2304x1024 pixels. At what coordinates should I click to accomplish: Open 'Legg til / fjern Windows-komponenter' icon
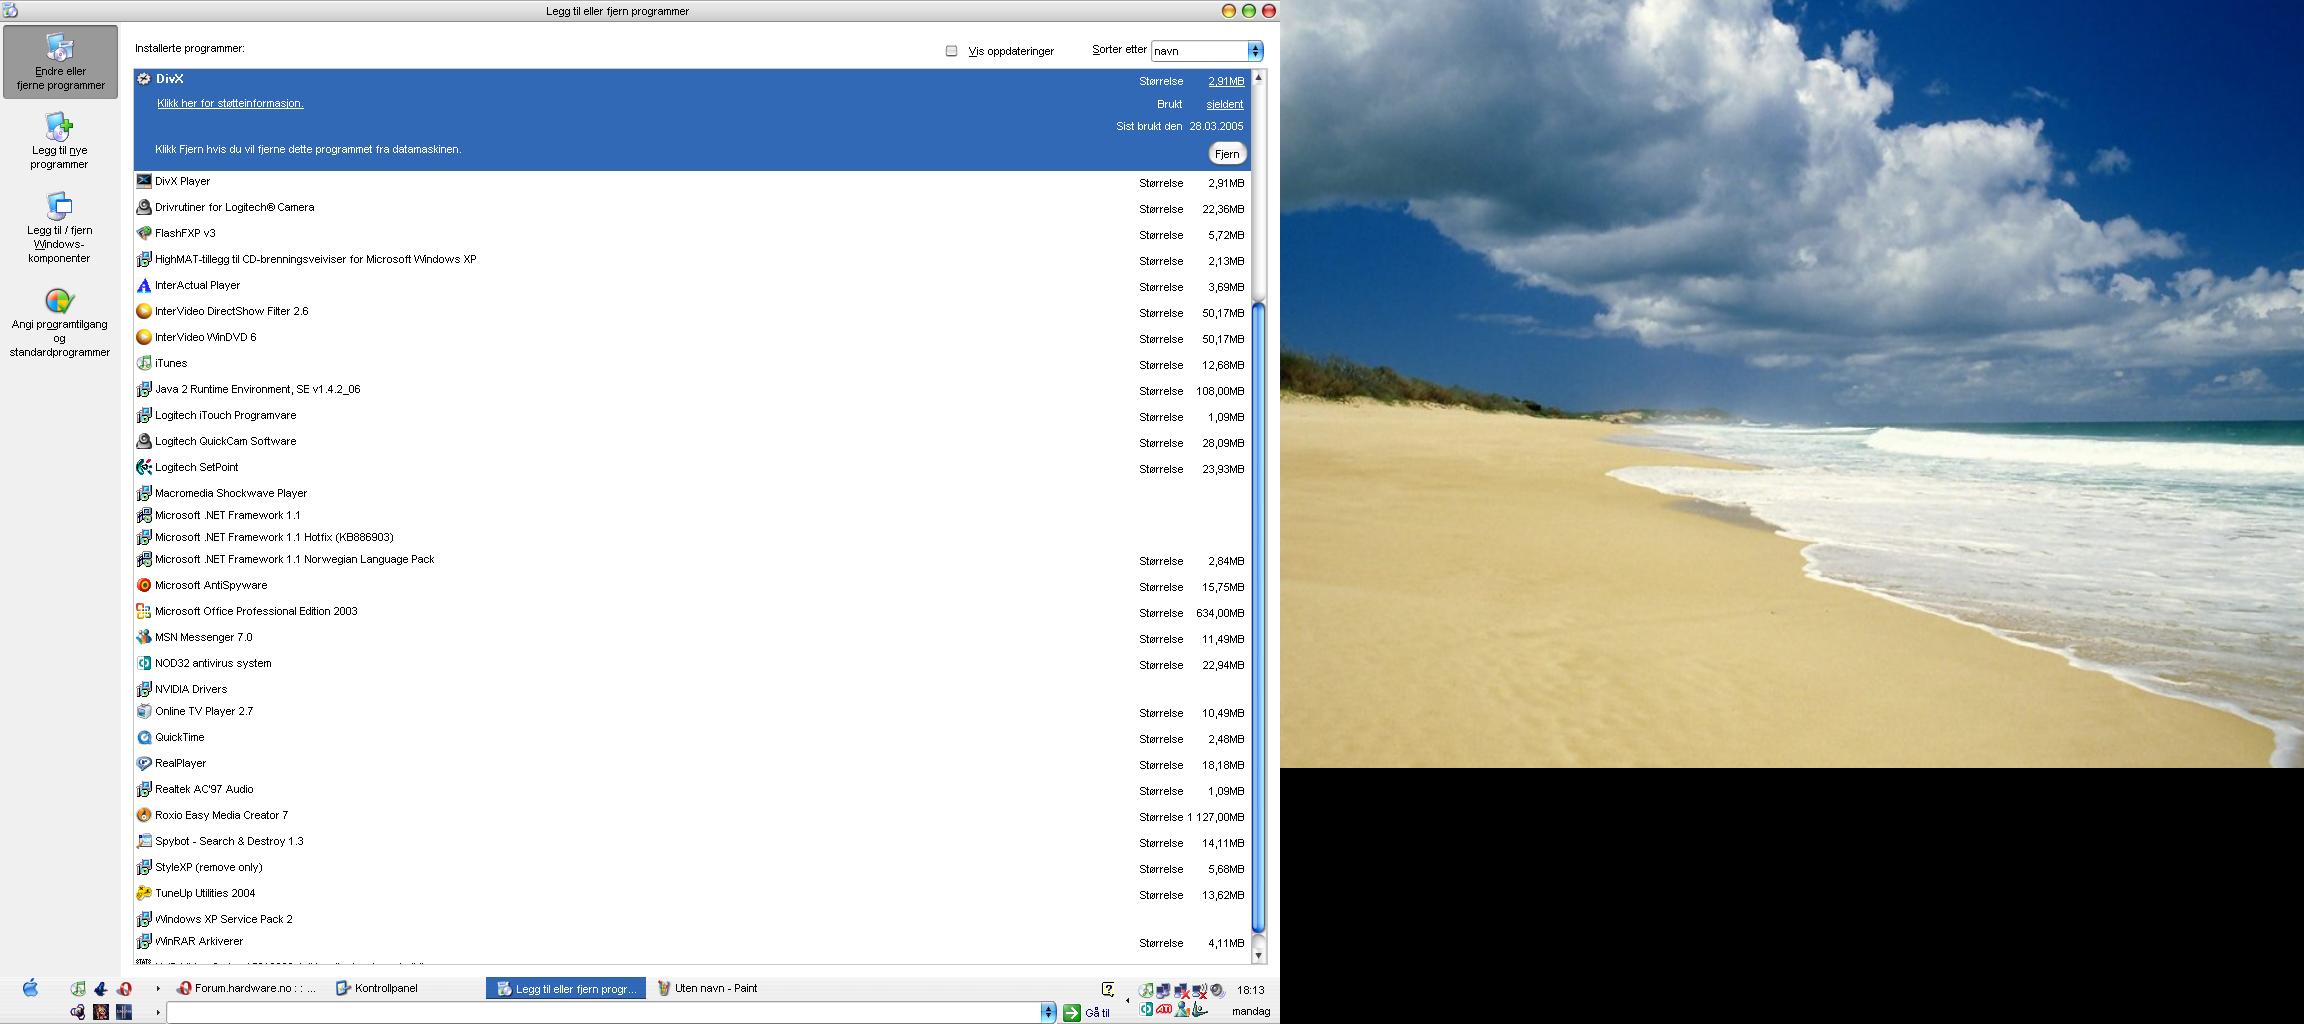(x=59, y=228)
